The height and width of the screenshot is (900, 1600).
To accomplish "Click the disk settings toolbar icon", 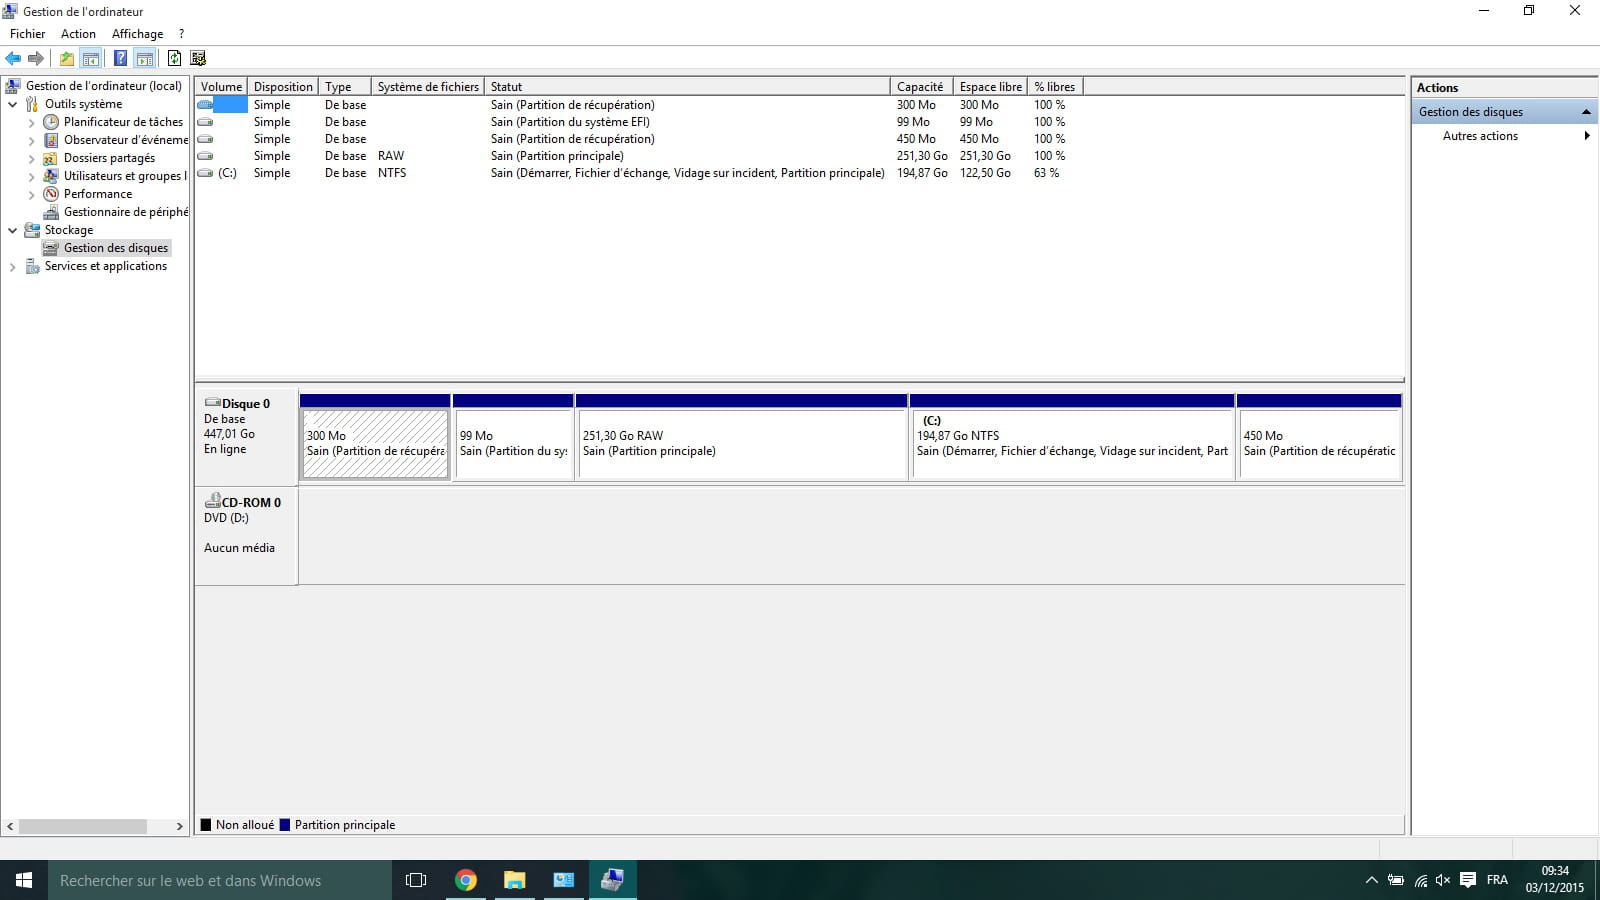I will [x=198, y=58].
